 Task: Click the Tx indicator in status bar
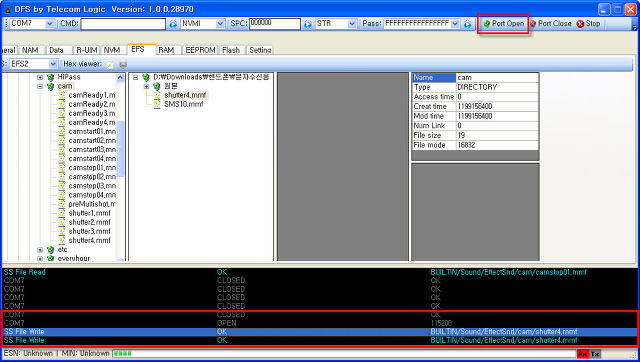(x=595, y=354)
